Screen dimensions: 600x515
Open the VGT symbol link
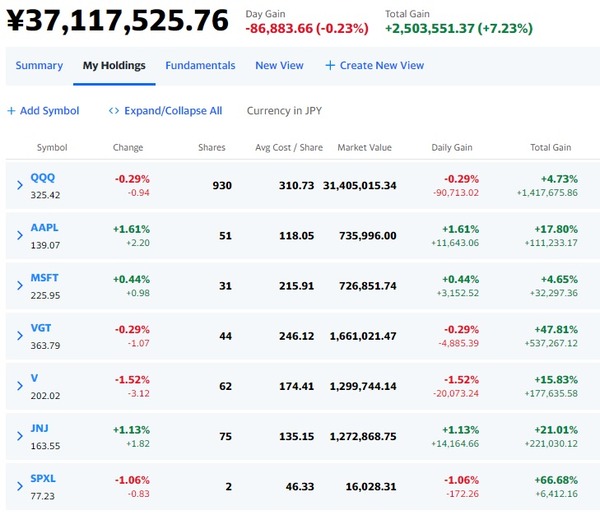point(41,328)
